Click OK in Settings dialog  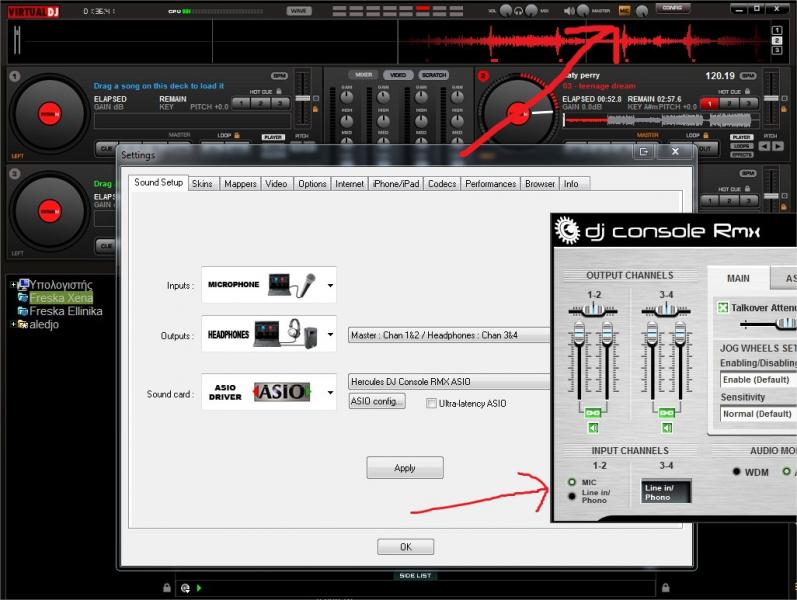coord(406,547)
